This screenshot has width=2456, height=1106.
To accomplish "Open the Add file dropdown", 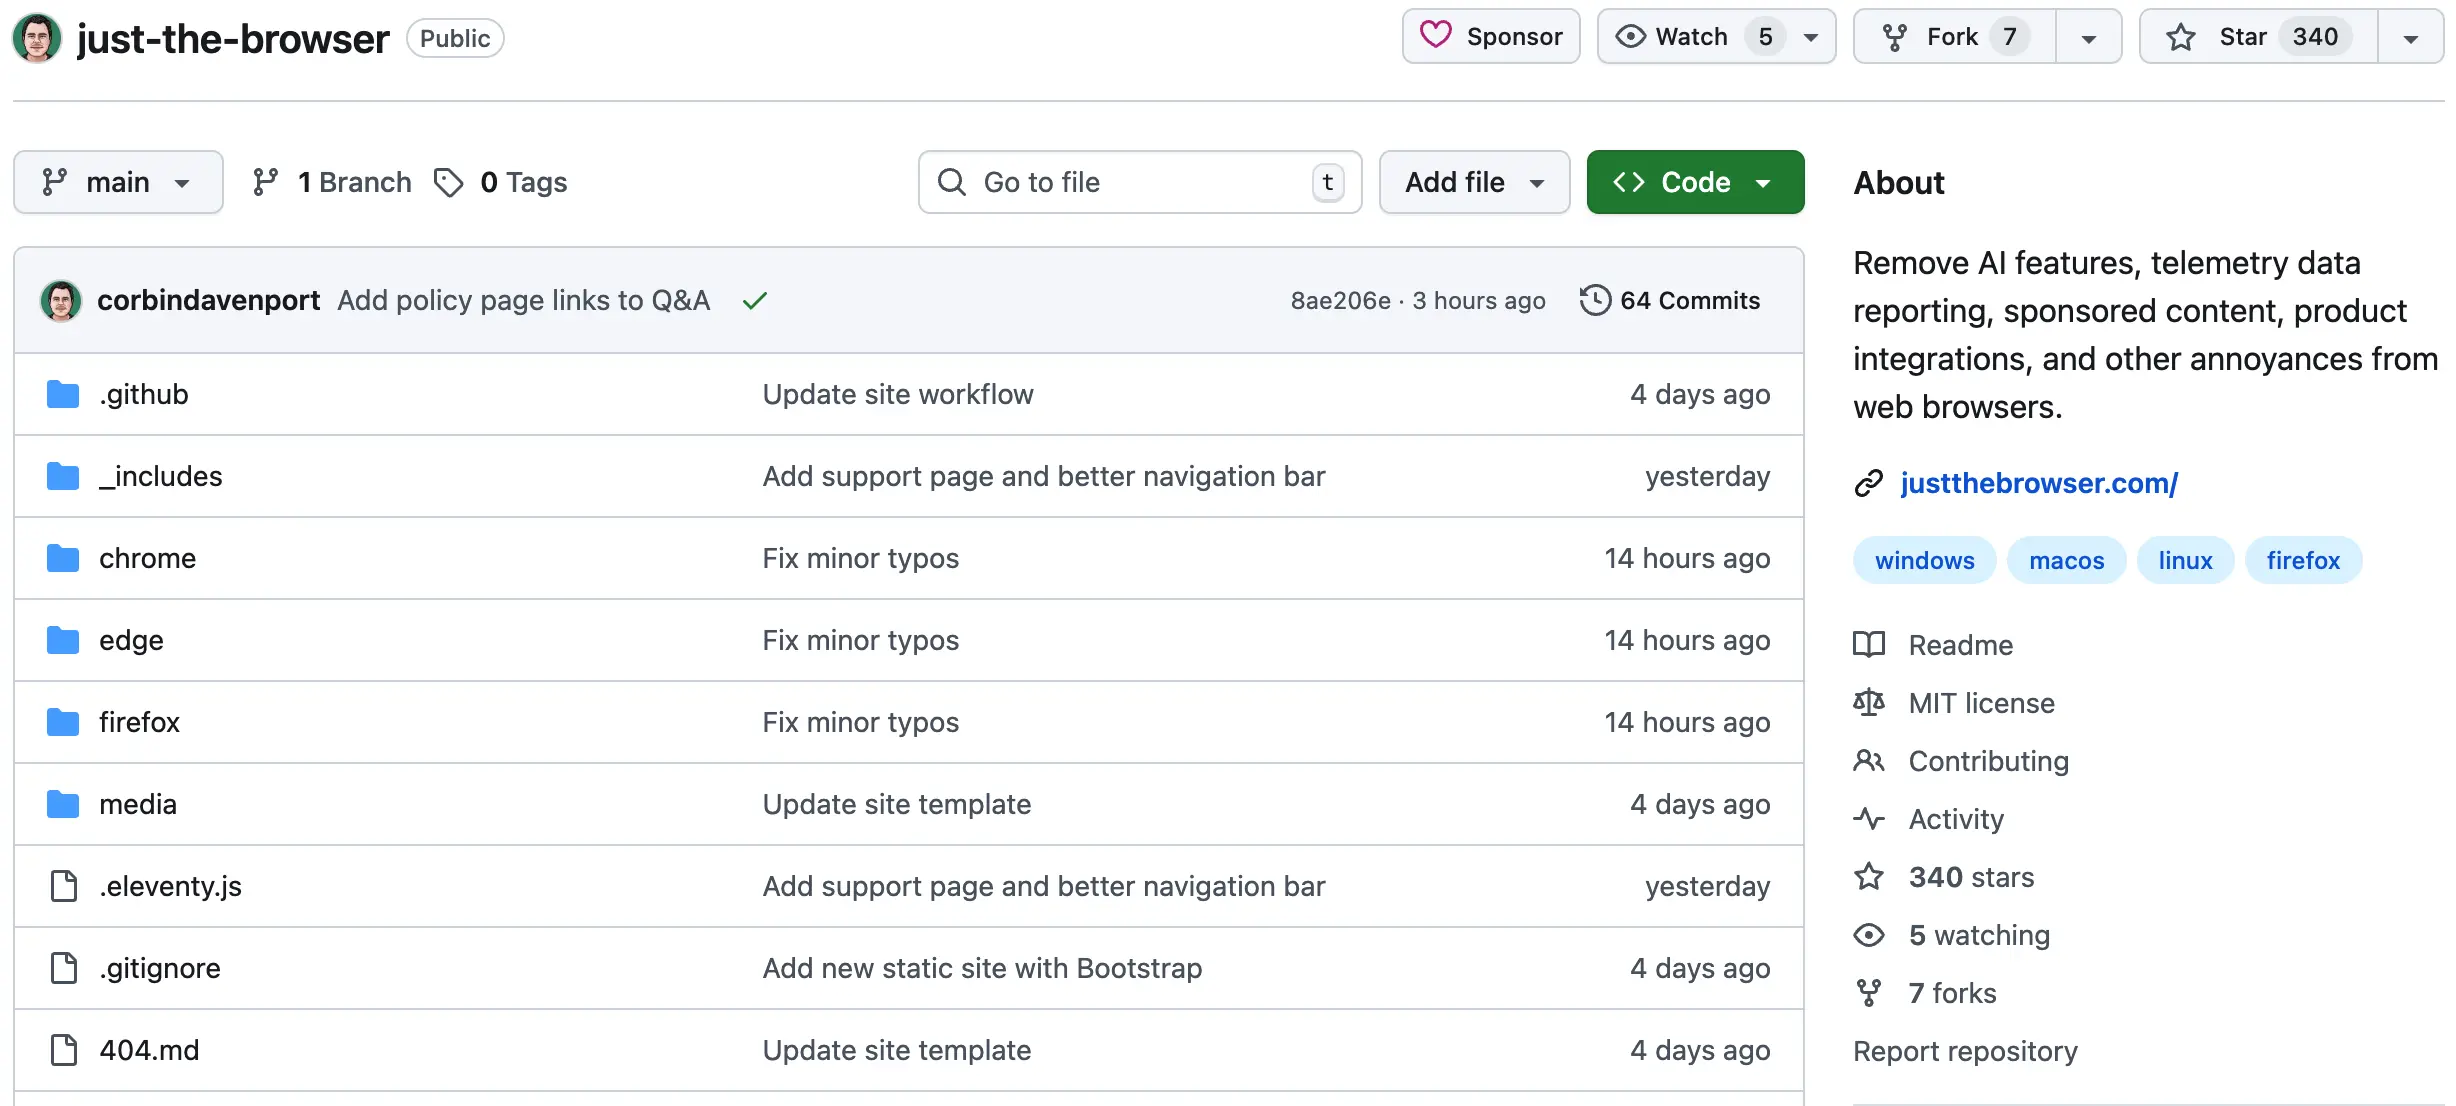I will coord(1474,182).
